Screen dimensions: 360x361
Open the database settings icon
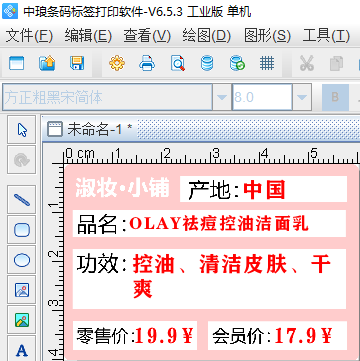click(x=207, y=63)
